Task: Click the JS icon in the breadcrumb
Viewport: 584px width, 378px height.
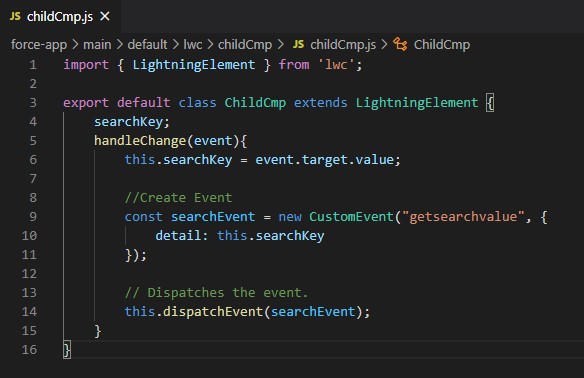Action: point(298,45)
